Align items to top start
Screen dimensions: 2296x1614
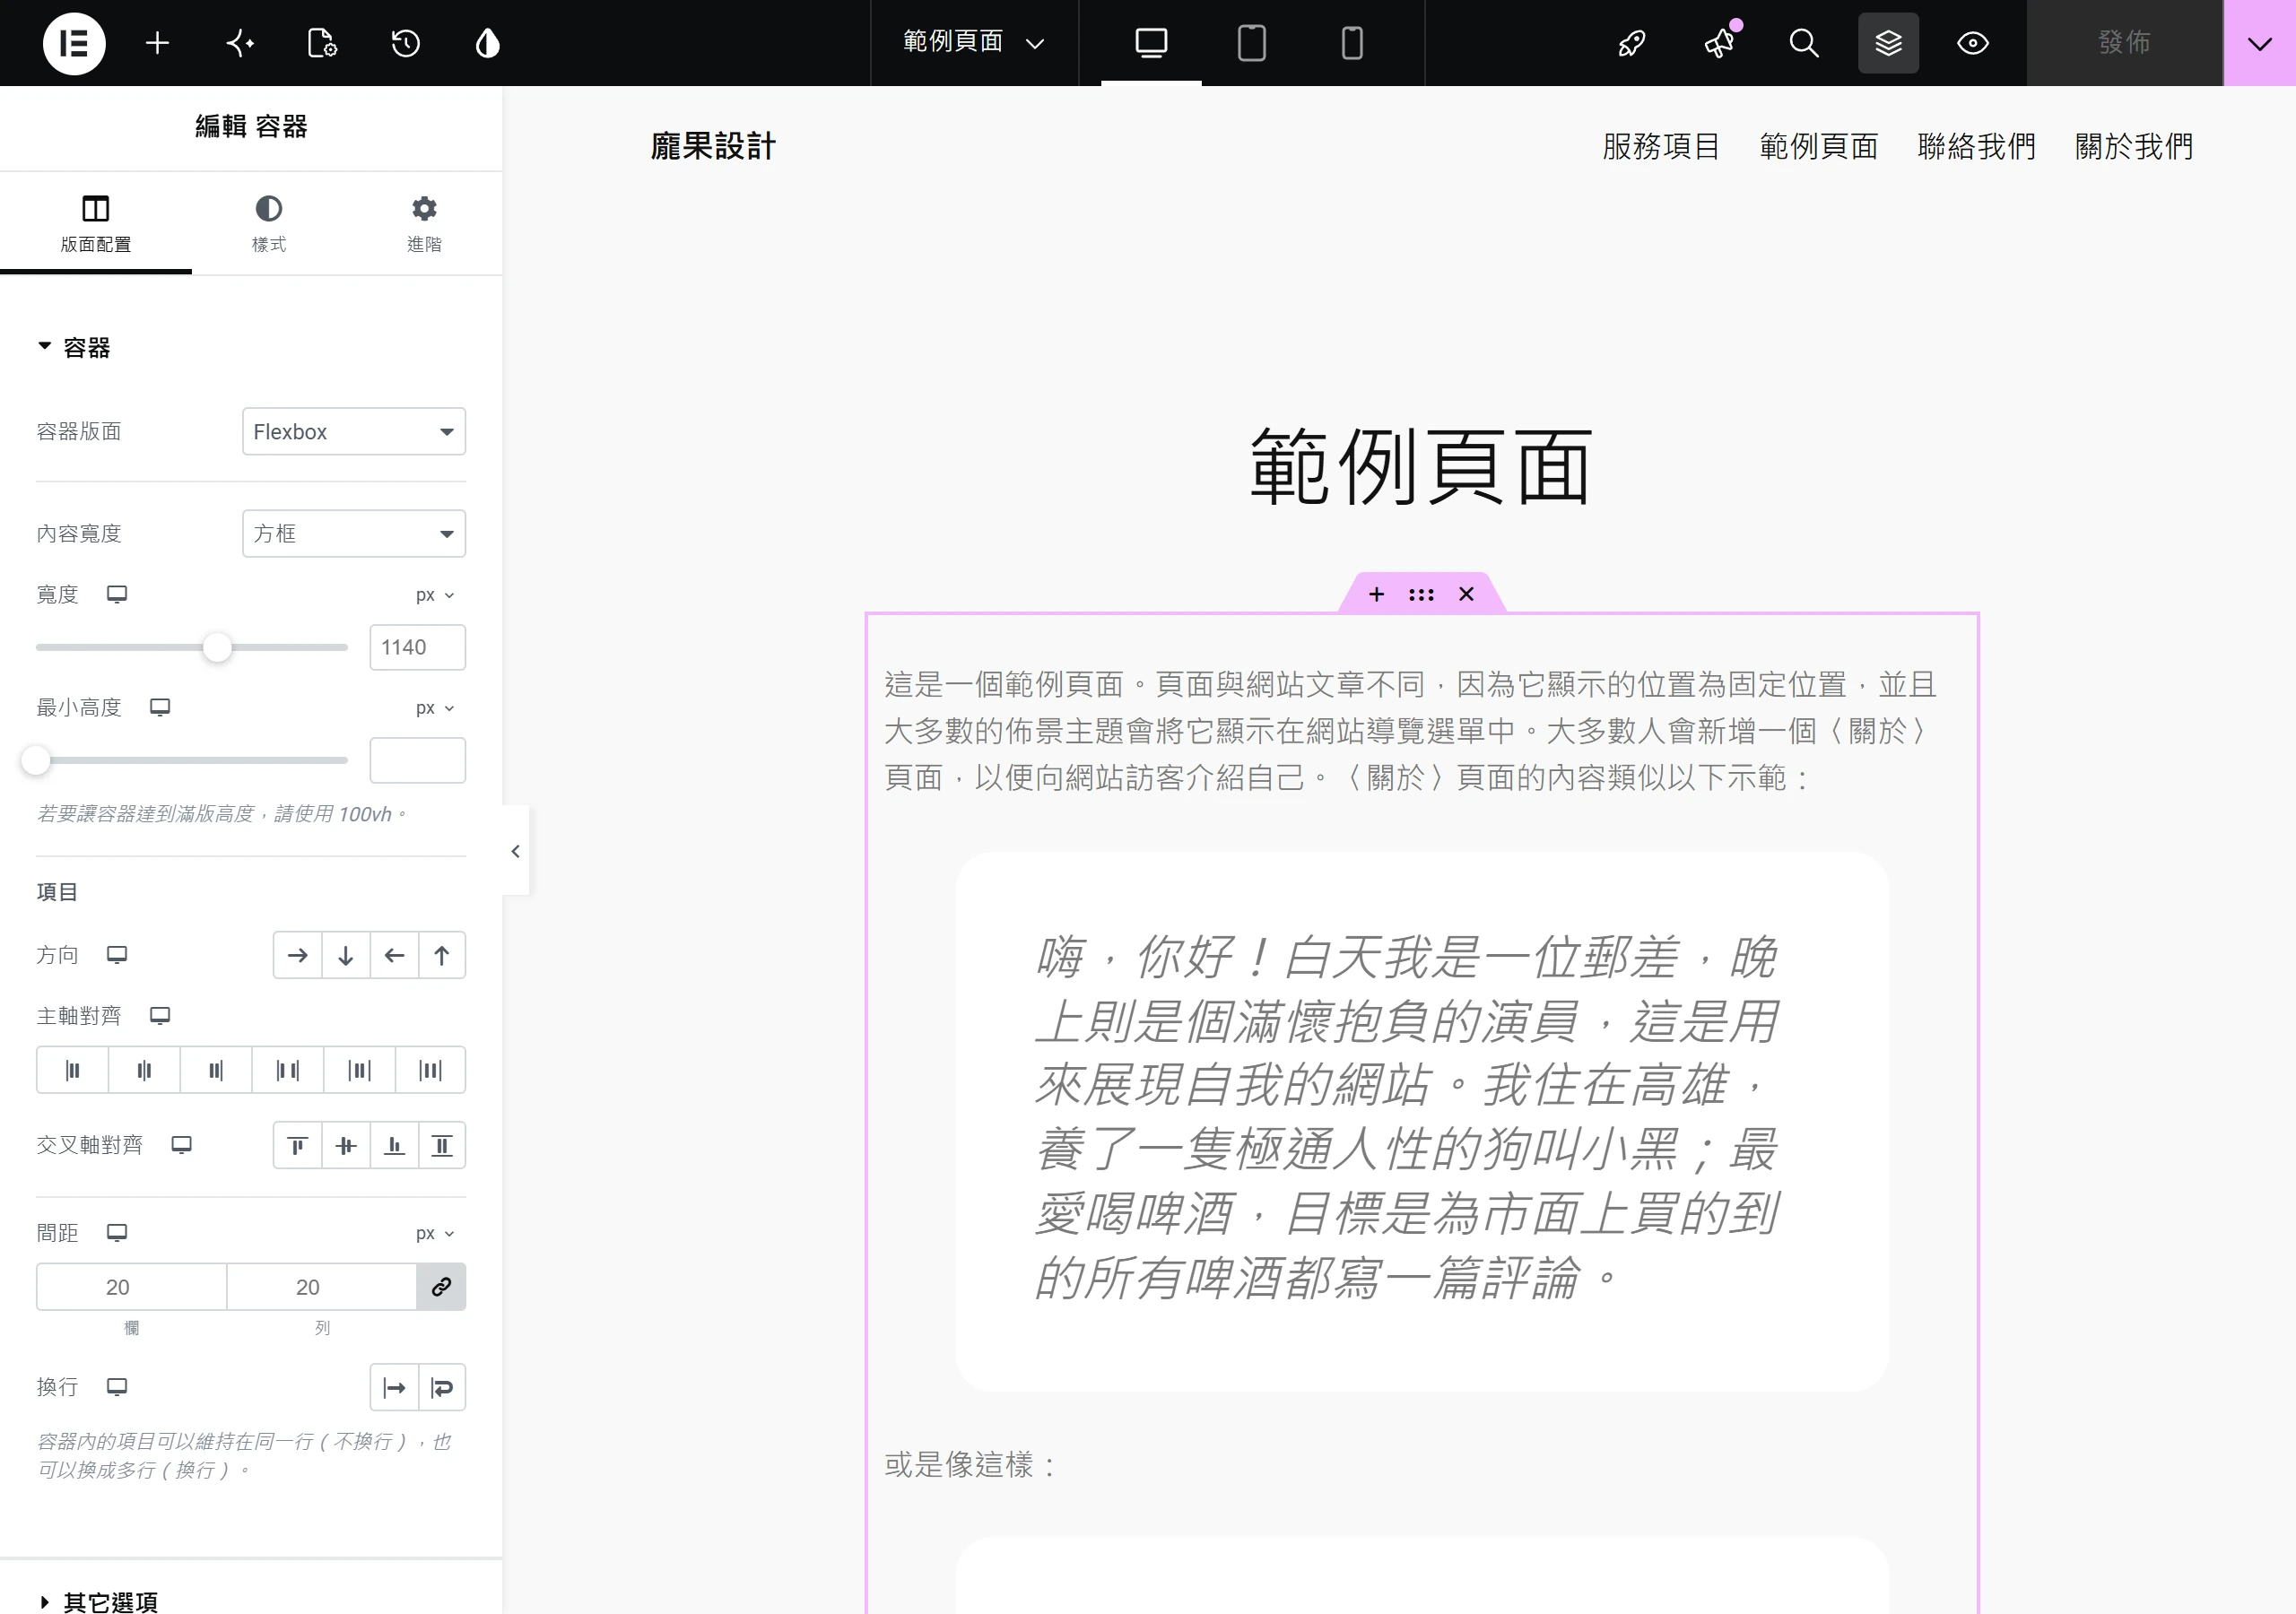[x=298, y=1145]
